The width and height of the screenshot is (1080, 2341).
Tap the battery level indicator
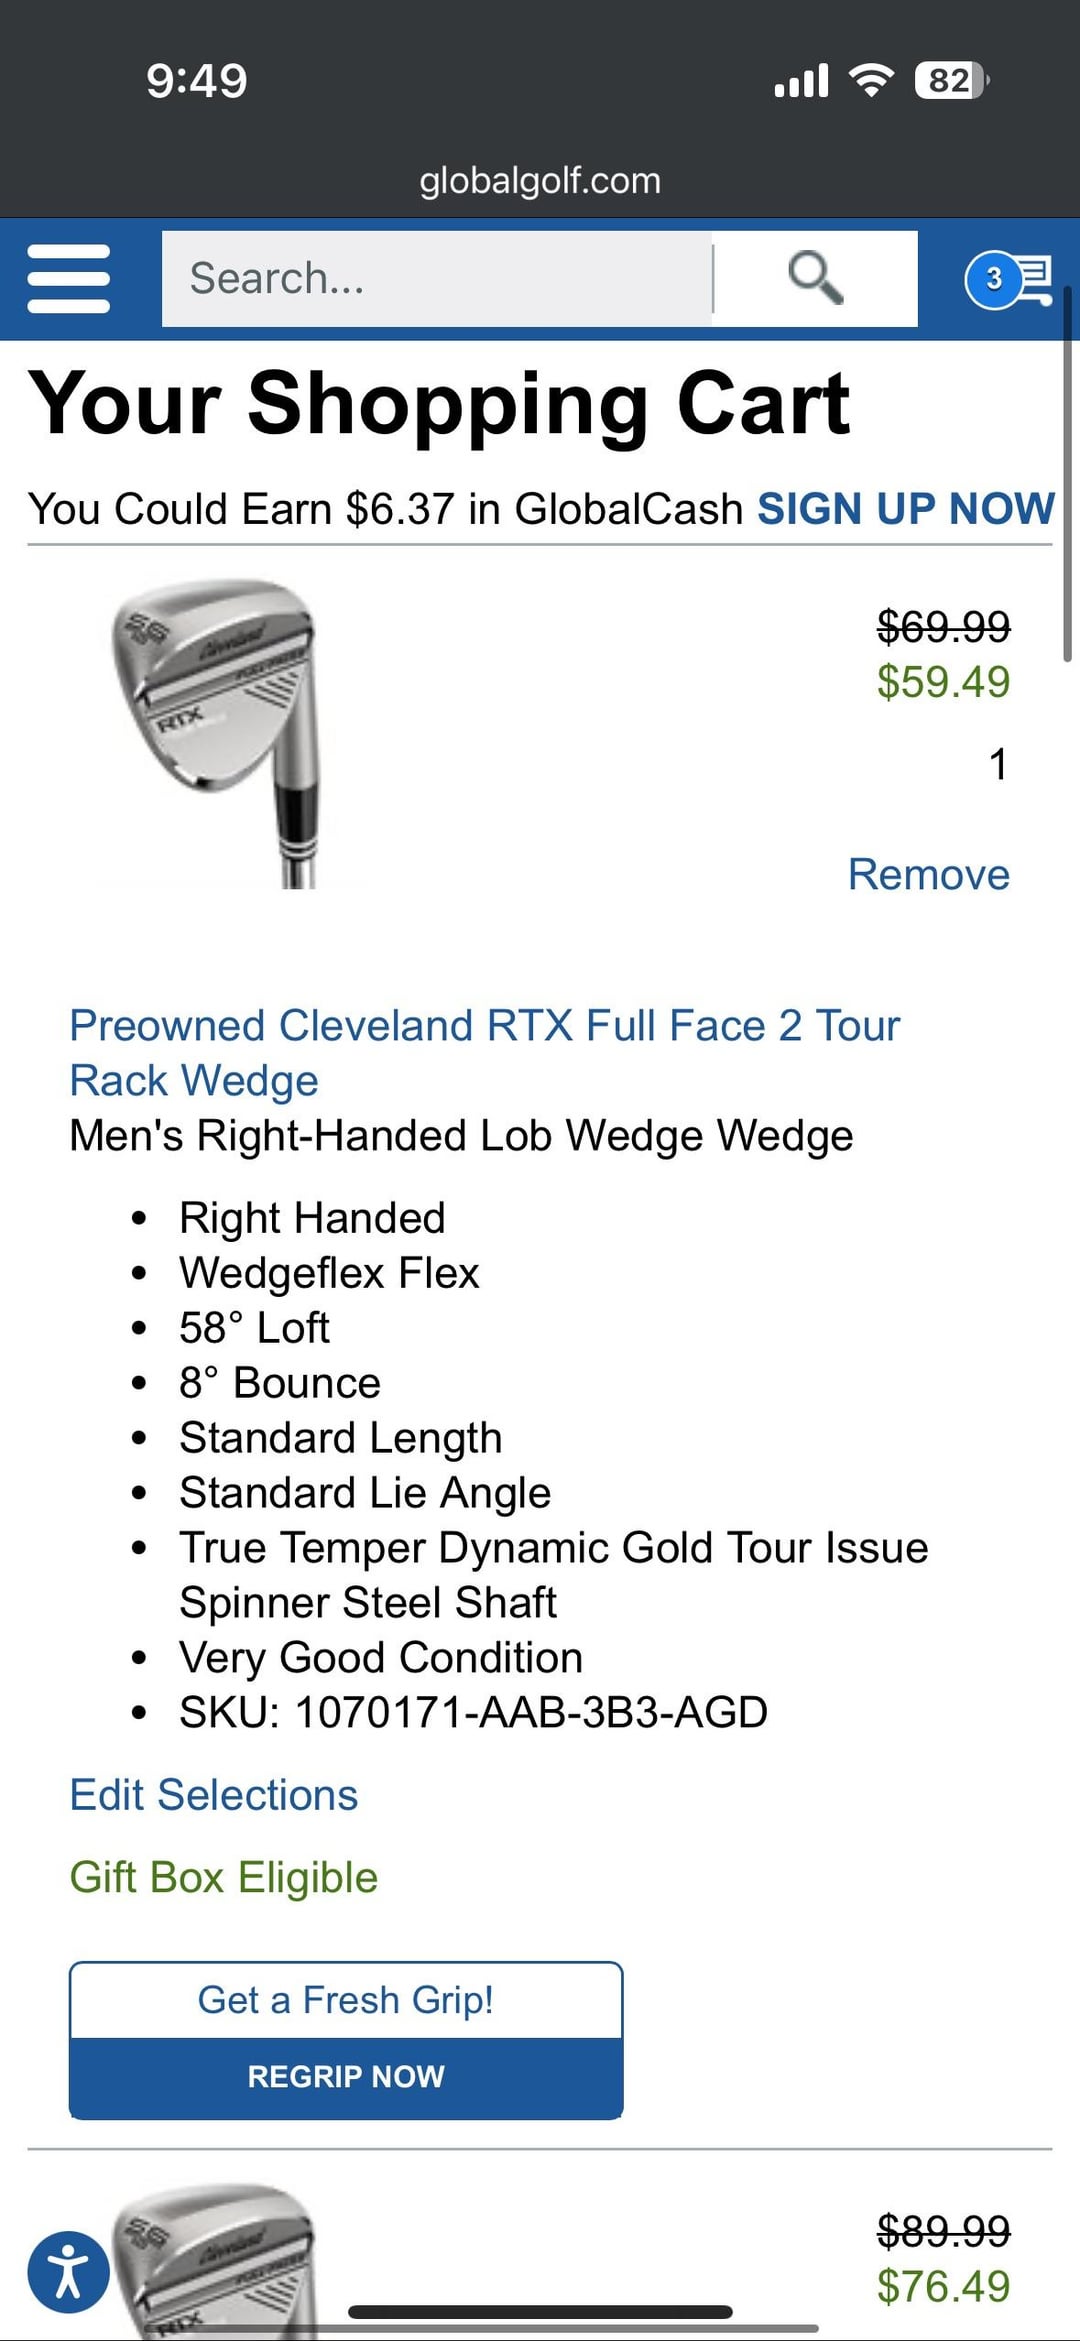[950, 80]
